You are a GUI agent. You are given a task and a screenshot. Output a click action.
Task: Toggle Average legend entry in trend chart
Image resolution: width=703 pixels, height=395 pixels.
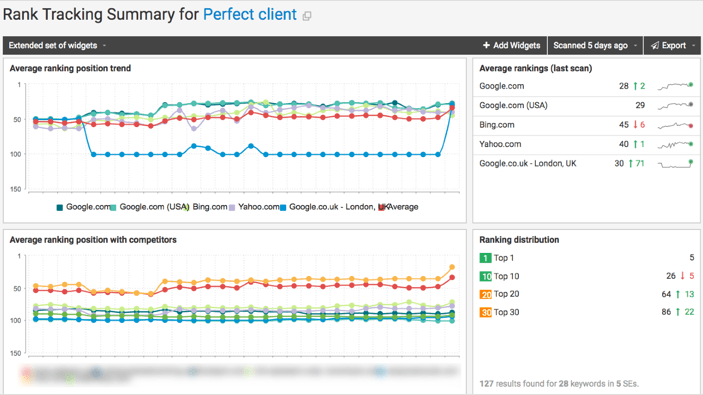pyautogui.click(x=399, y=207)
